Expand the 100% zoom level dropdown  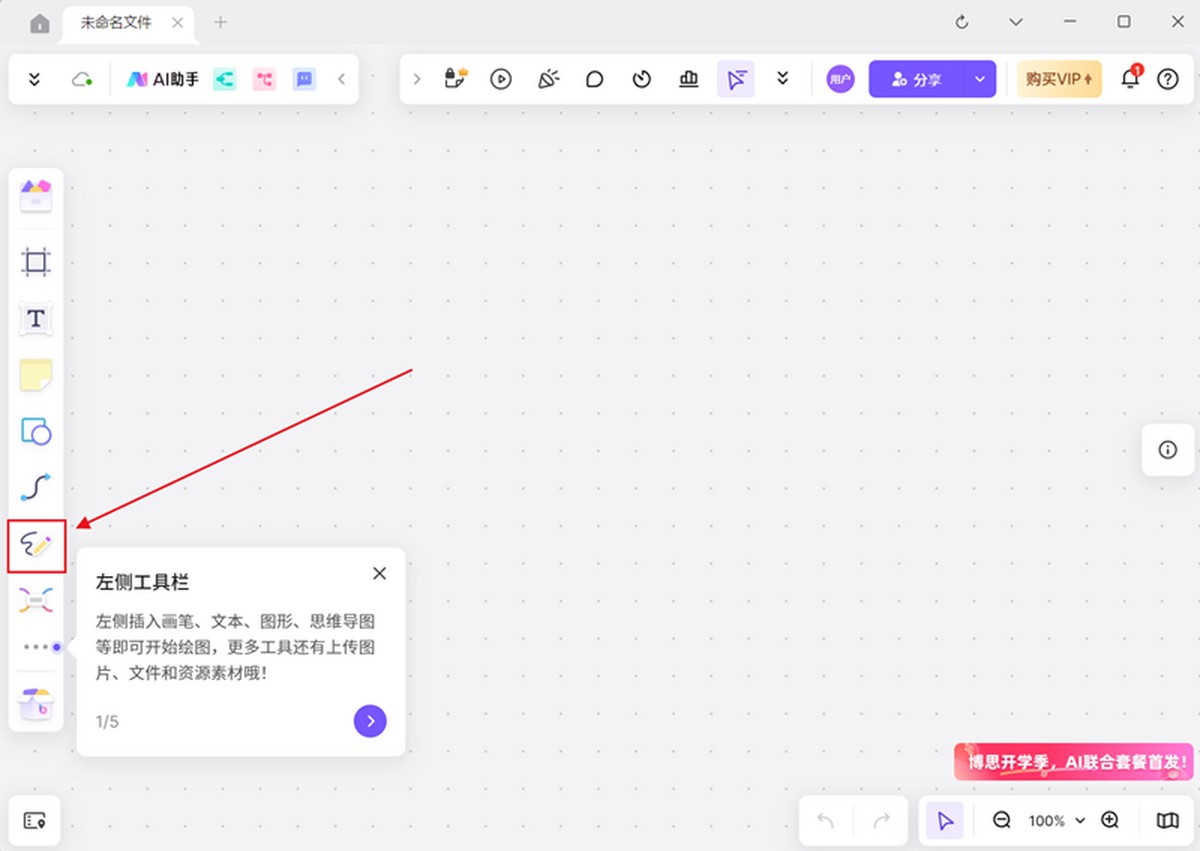1056,821
